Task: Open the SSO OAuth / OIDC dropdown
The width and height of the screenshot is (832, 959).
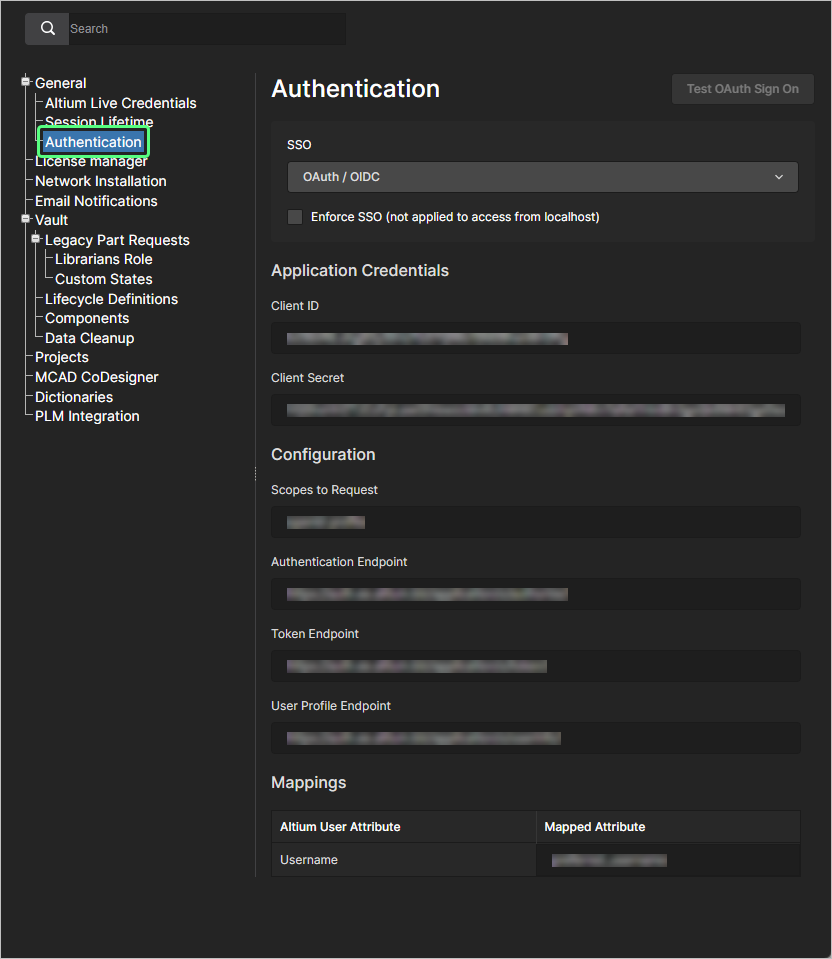Action: (543, 177)
